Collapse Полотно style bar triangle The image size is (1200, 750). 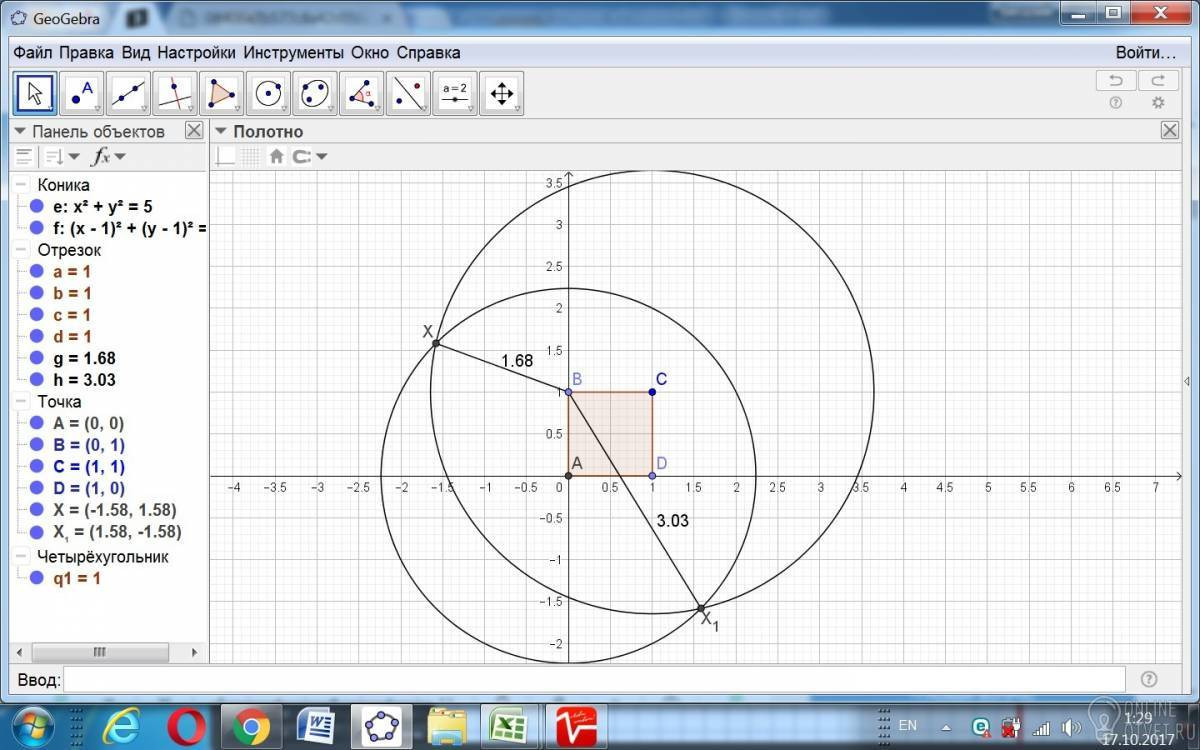222,131
